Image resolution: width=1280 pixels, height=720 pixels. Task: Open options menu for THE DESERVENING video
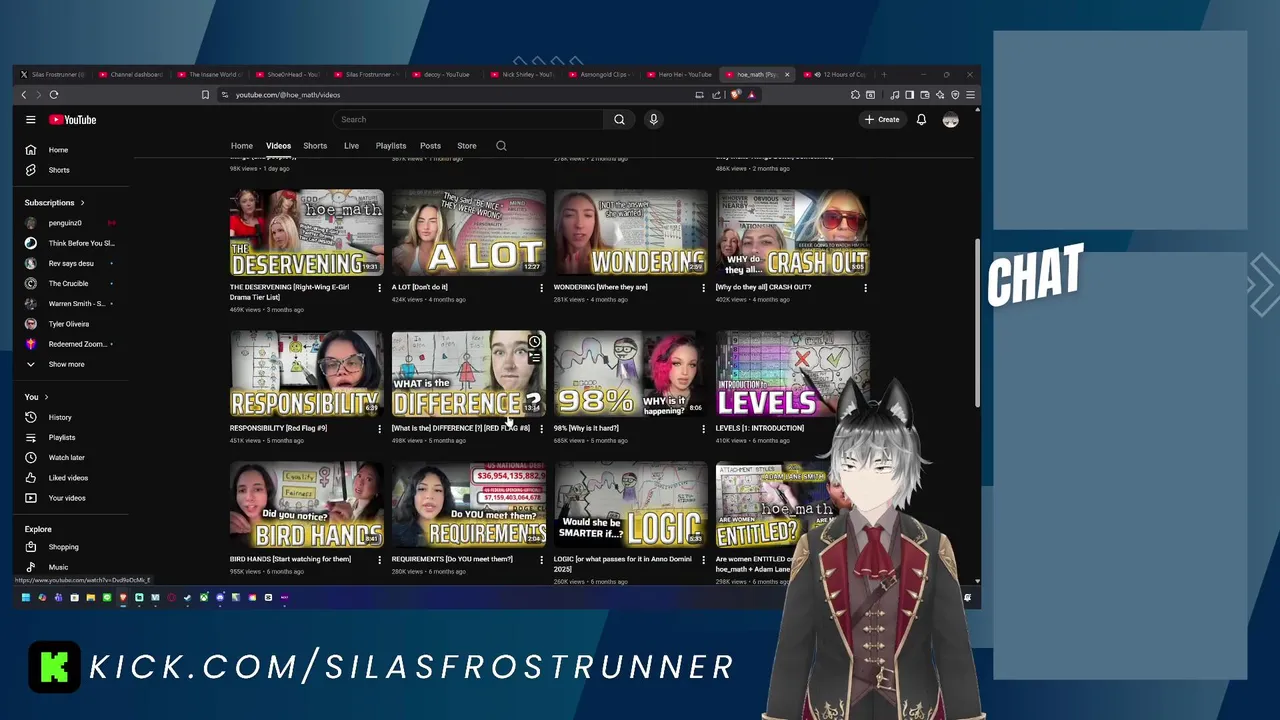(379, 288)
